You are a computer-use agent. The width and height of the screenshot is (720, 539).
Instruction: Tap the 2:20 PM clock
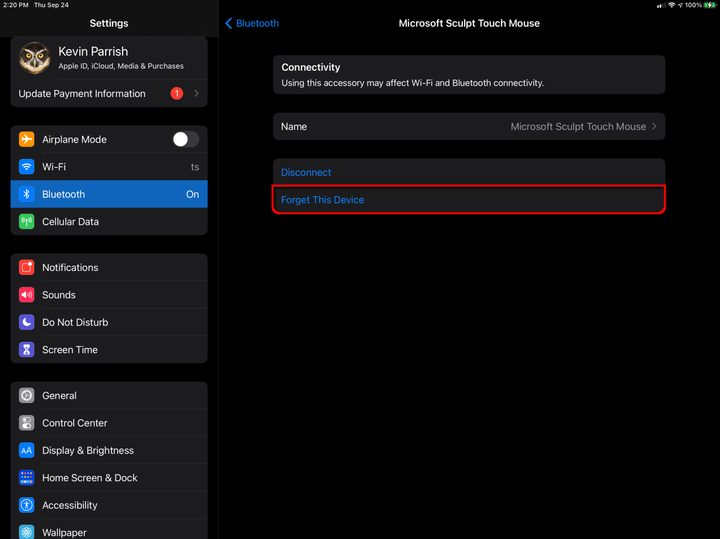[16, 5]
